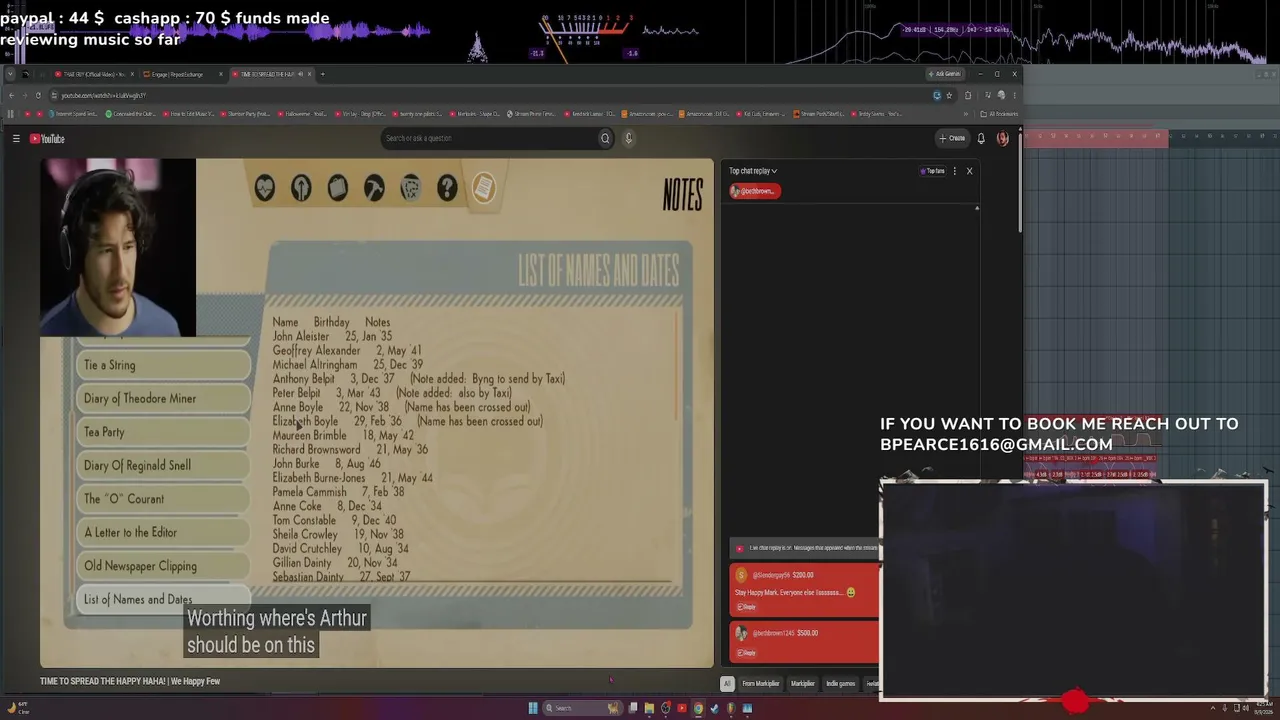The width and height of the screenshot is (1280, 720).
Task: Open a new Chrome tab
Action: point(322,74)
